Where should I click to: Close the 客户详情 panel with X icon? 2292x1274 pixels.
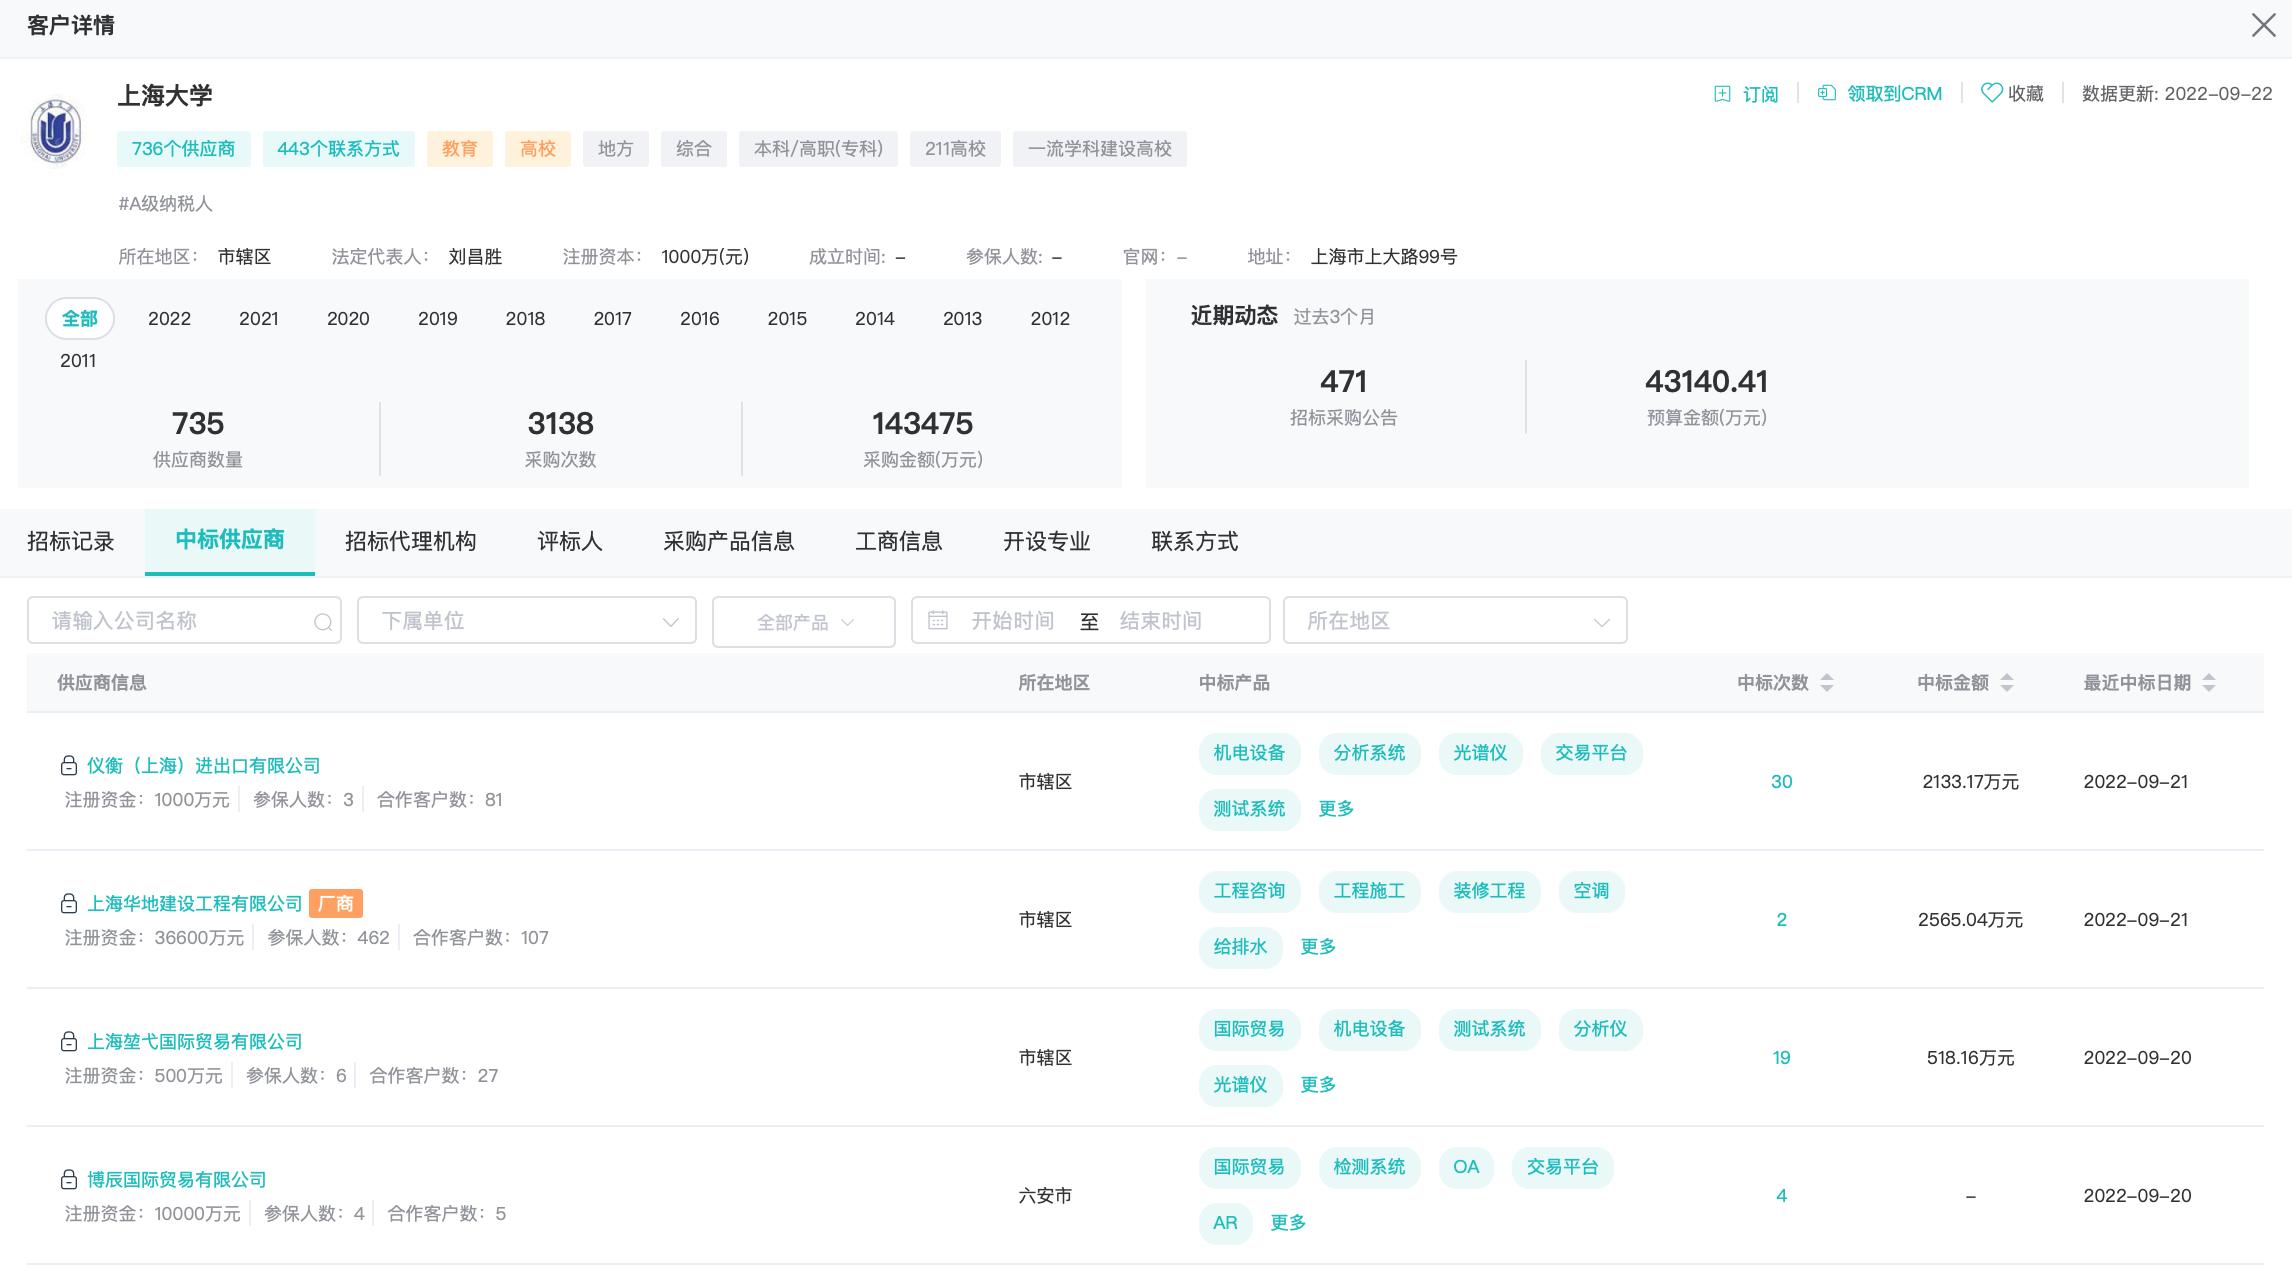point(2263,25)
